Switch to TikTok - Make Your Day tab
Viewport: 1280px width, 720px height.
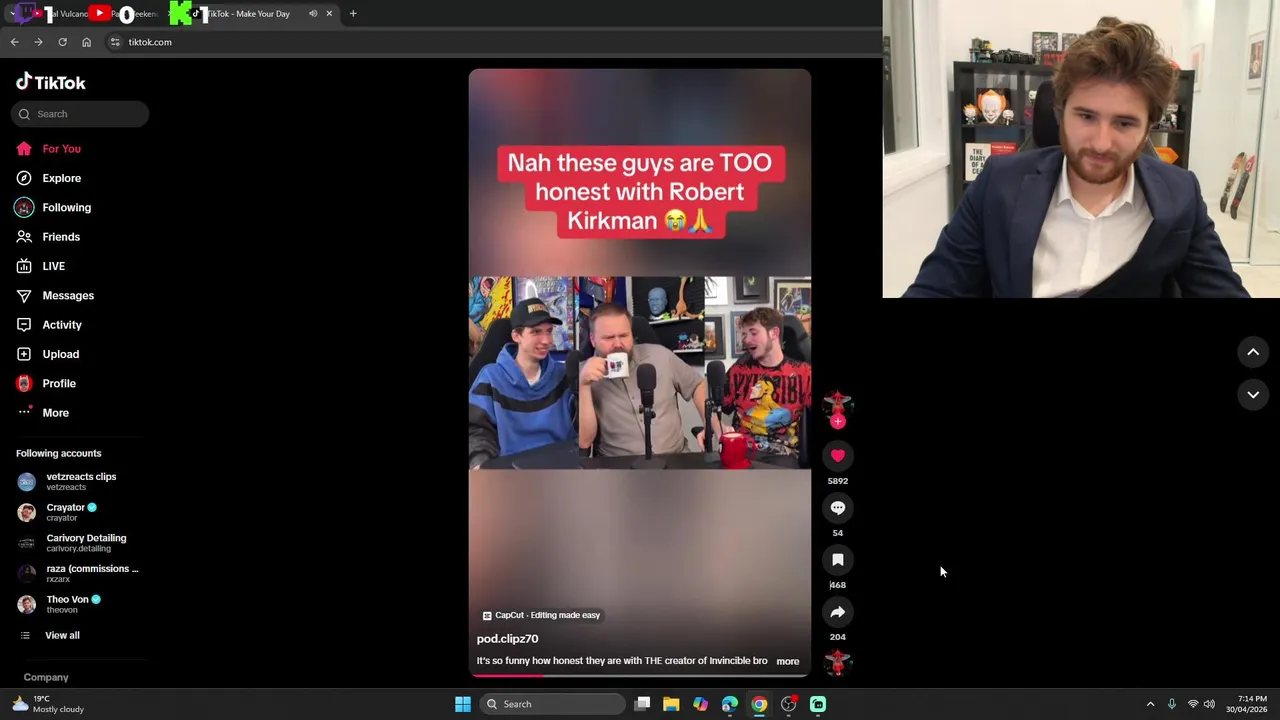coord(250,14)
